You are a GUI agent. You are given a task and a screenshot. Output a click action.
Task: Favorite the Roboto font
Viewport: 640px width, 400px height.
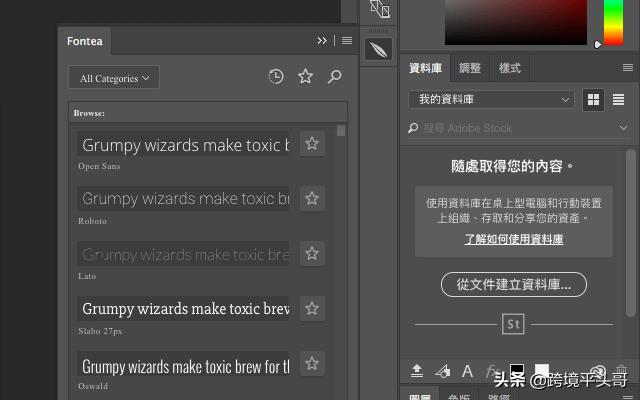point(312,198)
